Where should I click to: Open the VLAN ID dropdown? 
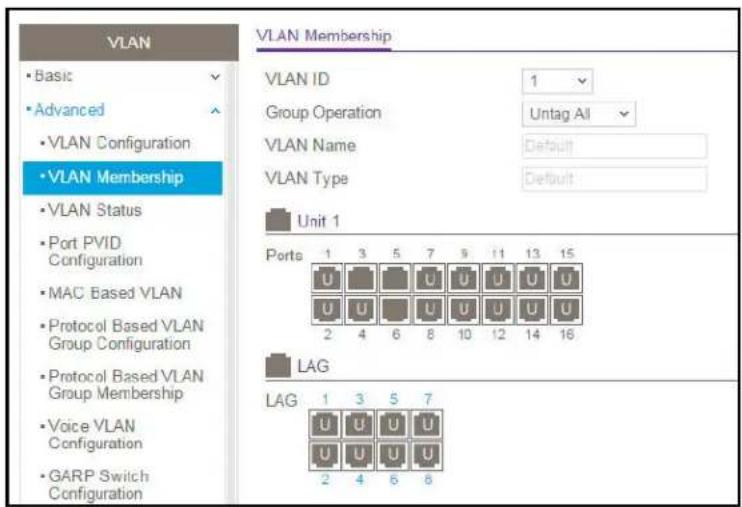[x=557, y=81]
